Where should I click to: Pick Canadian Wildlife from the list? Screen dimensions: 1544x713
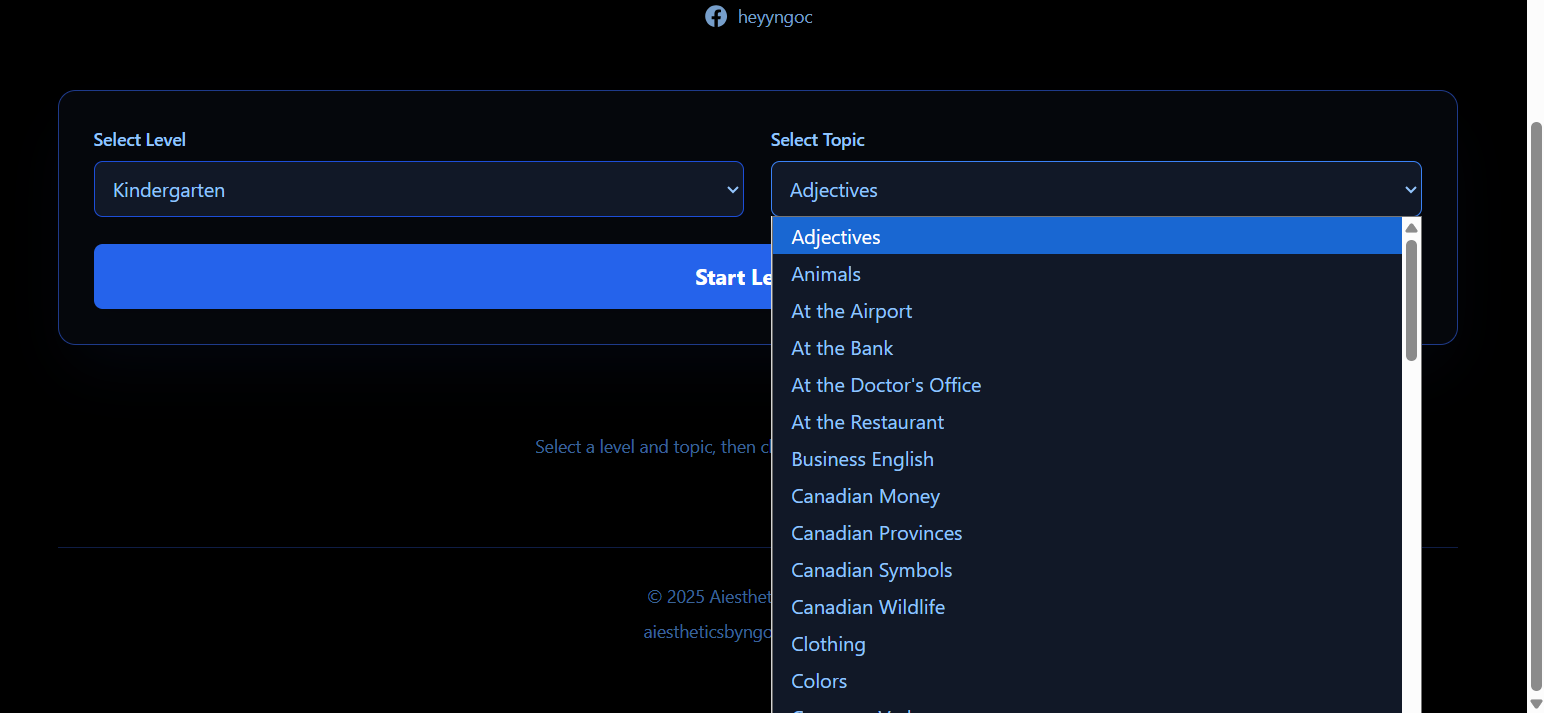tap(868, 607)
